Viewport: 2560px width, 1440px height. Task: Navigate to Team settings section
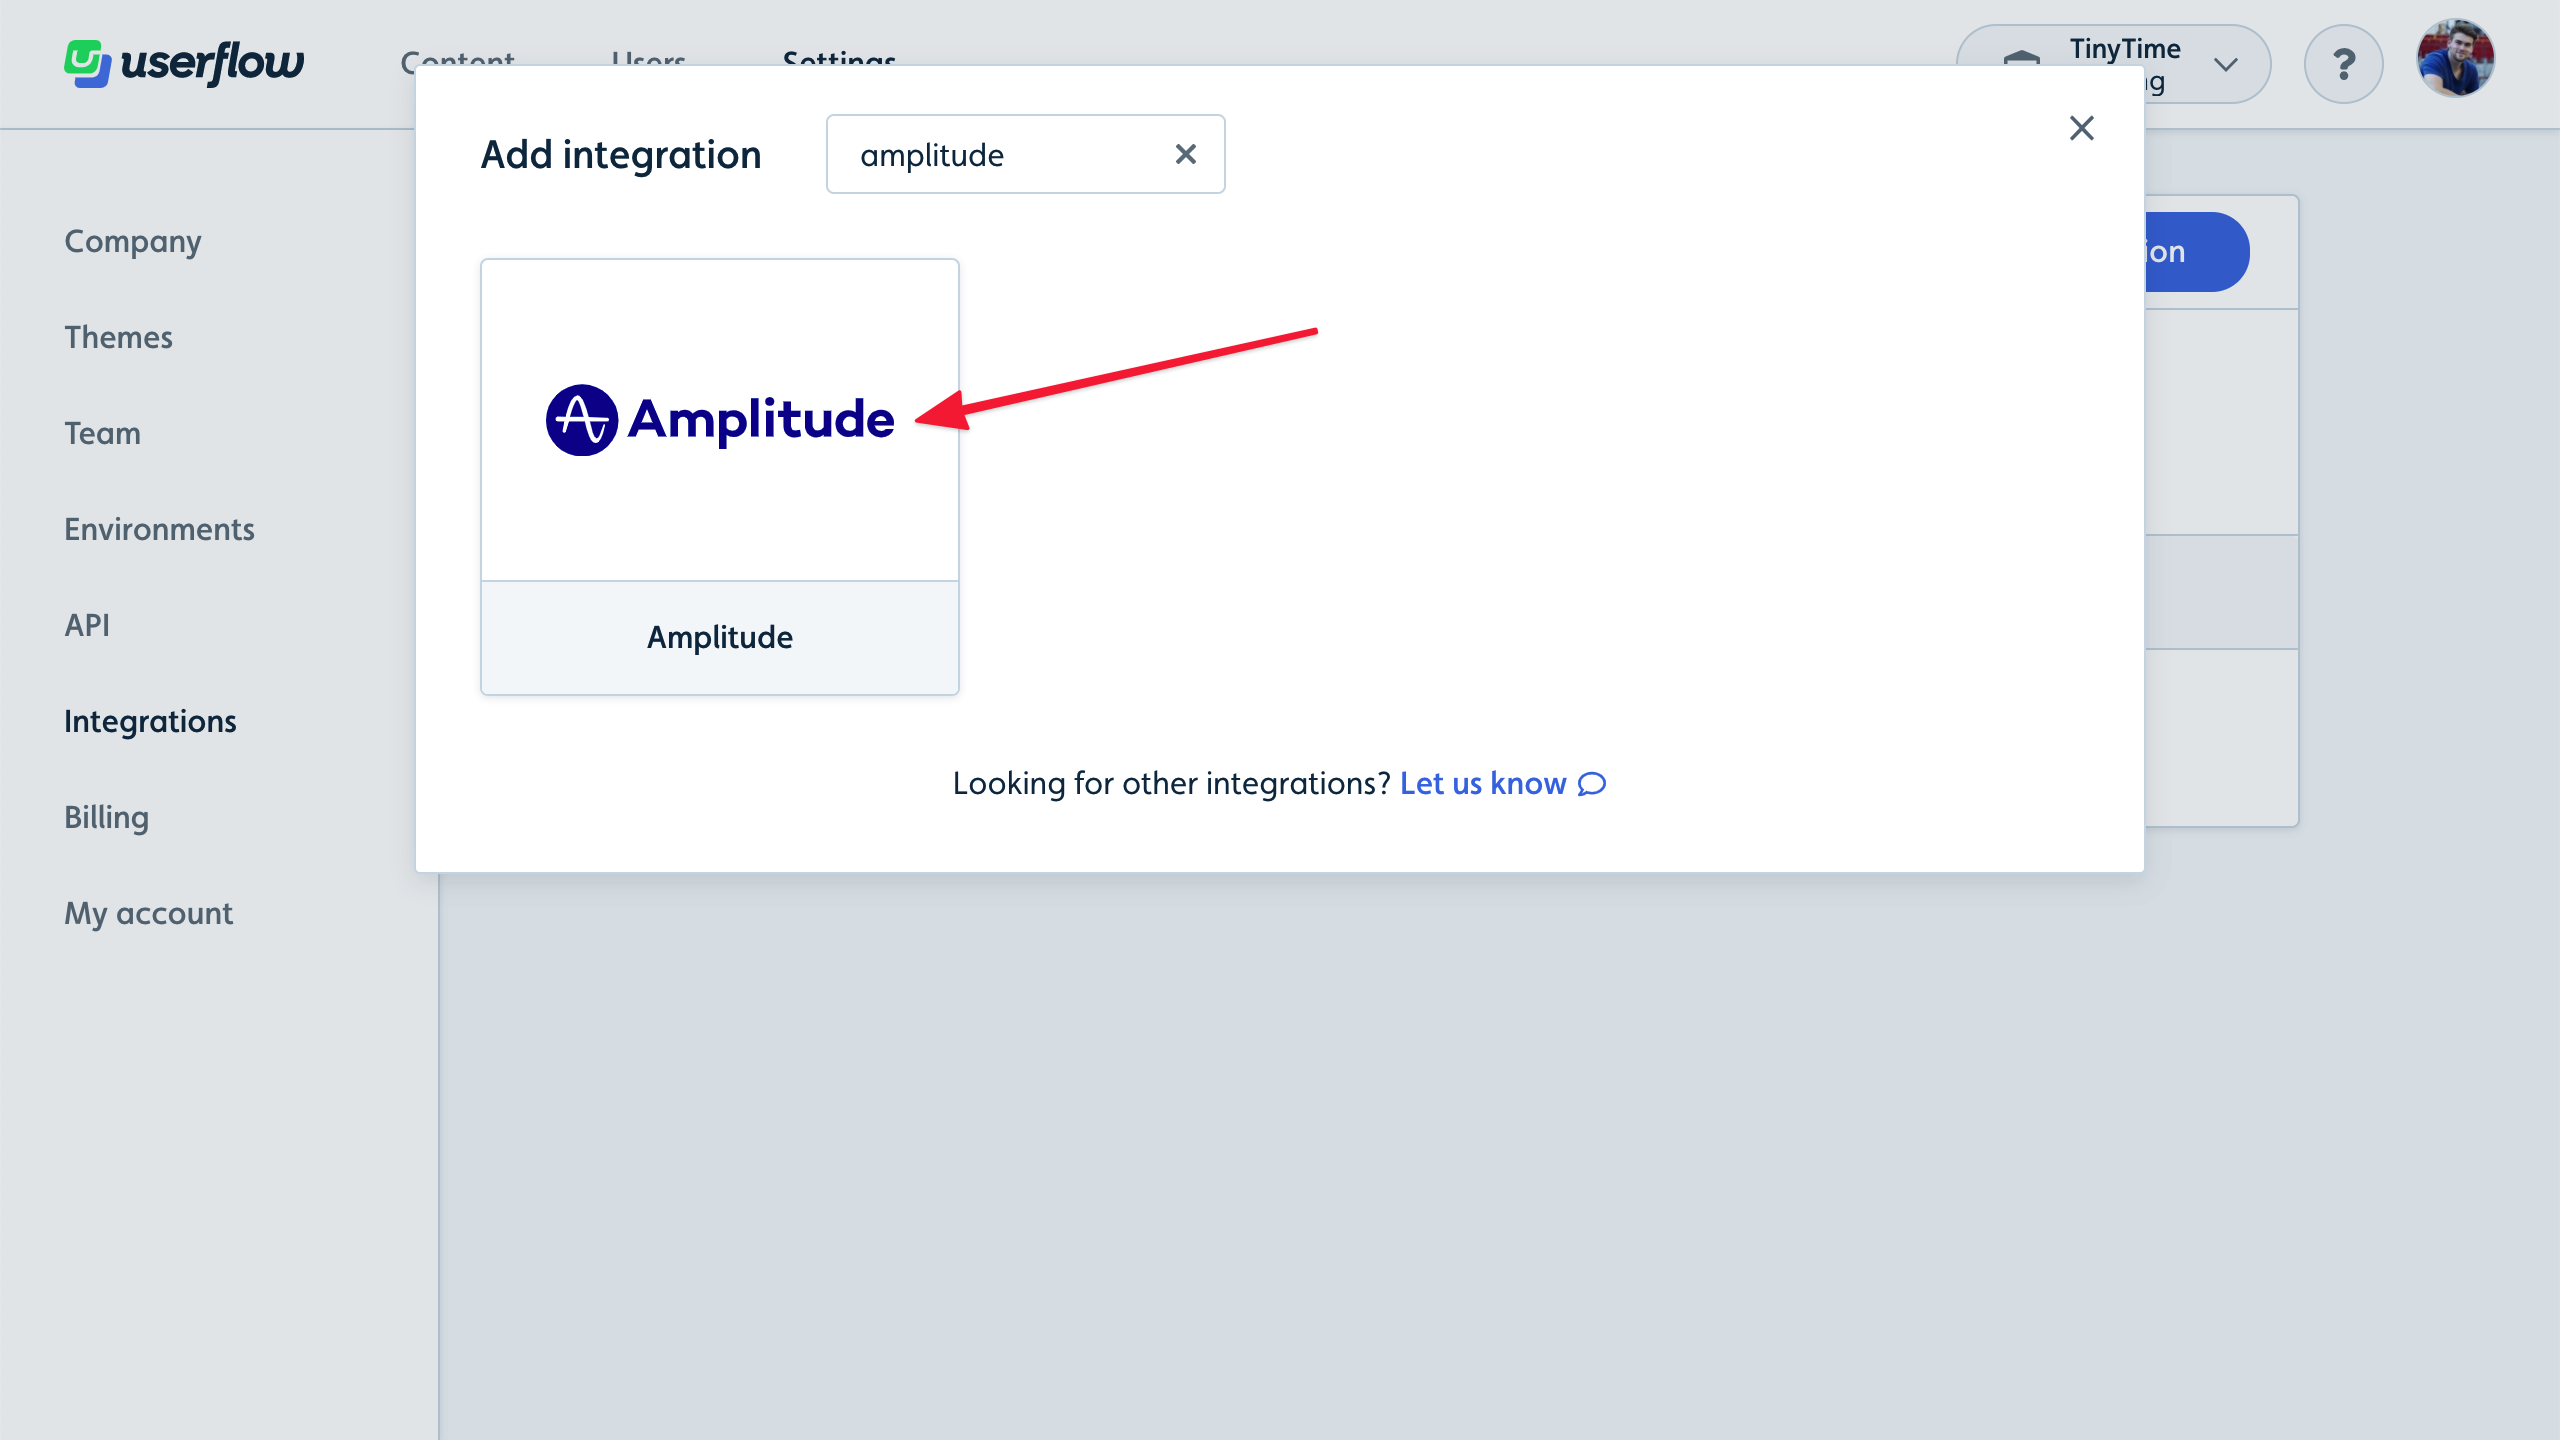(x=100, y=433)
